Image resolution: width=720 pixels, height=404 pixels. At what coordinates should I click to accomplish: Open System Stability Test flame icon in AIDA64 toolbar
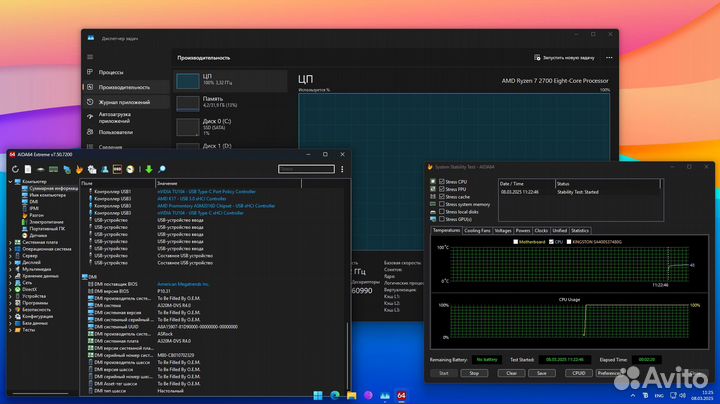point(79,169)
